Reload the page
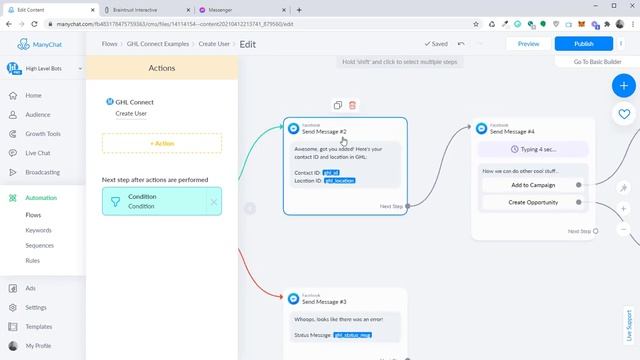This screenshot has height=360, width=640. click(x=34, y=24)
